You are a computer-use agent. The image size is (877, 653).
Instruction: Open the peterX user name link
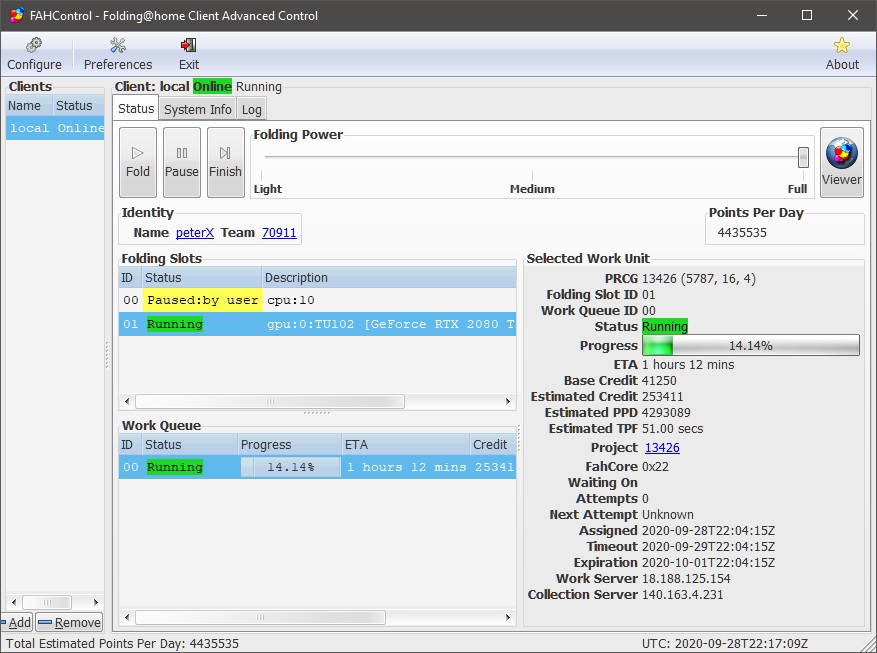(x=195, y=233)
